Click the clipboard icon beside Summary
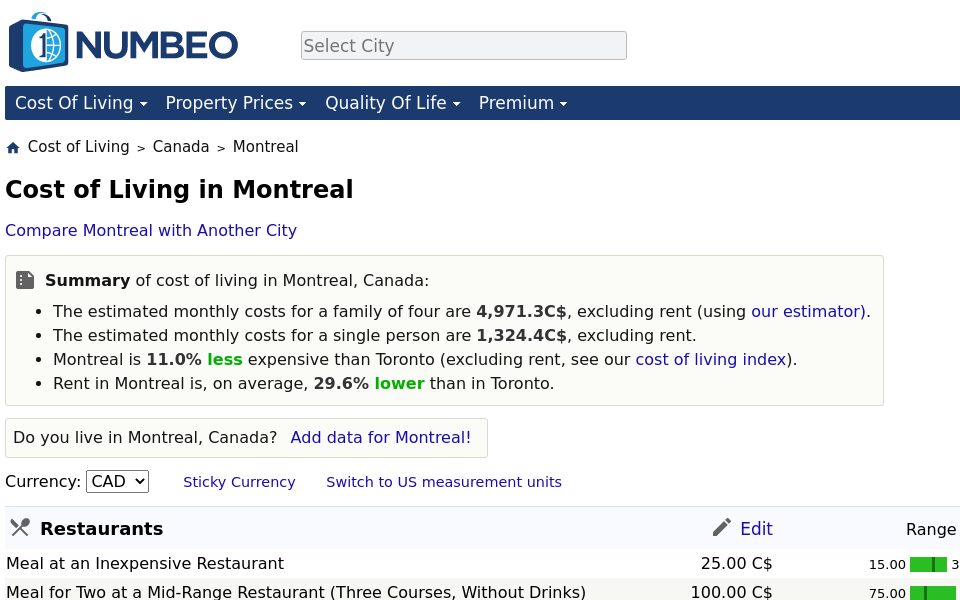This screenshot has height=600, width=960. click(25, 280)
